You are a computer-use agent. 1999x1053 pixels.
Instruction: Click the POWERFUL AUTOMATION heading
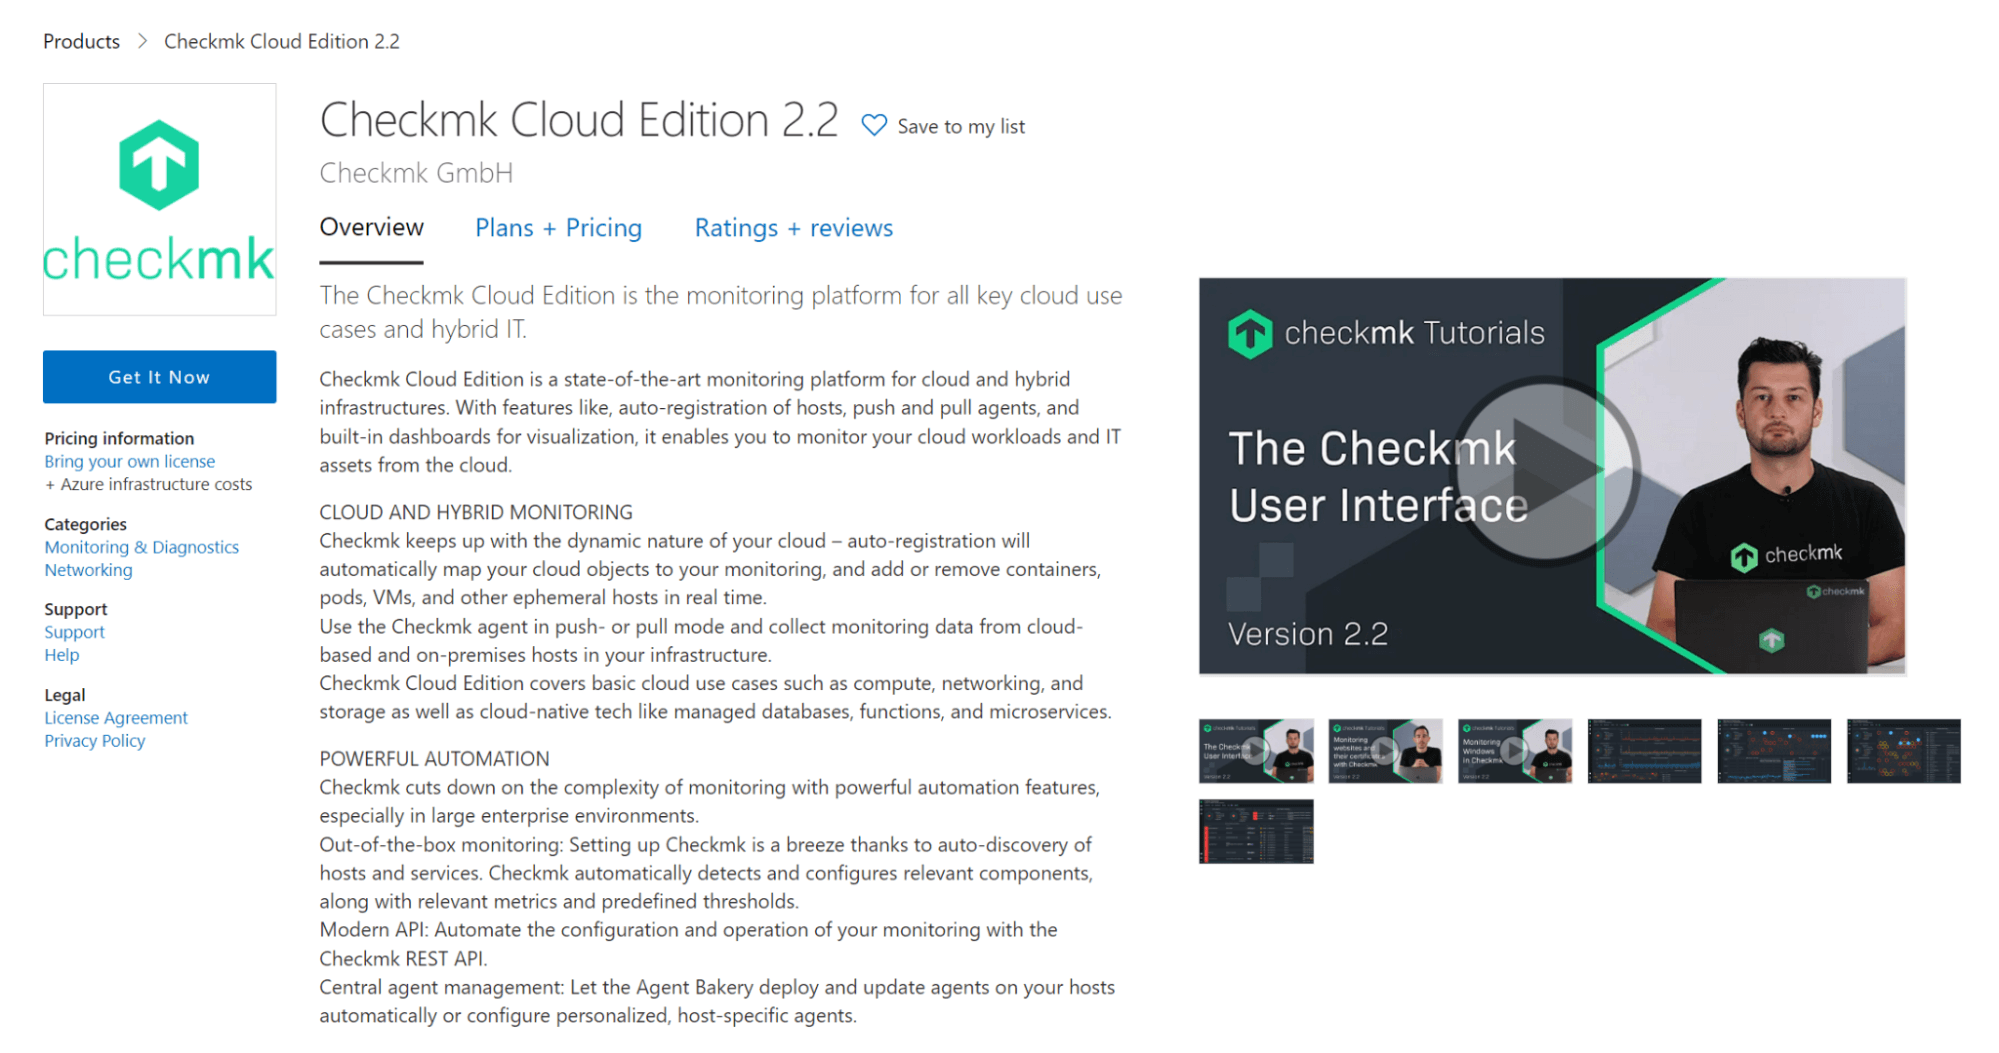(x=434, y=759)
